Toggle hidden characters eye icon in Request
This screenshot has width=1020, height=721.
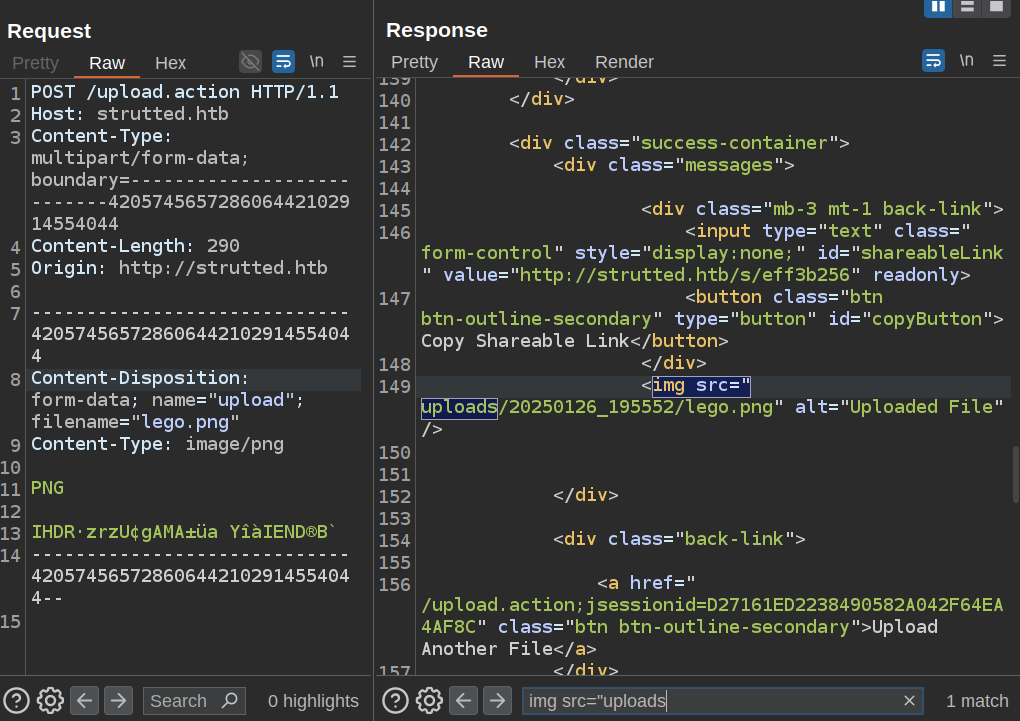pos(250,62)
